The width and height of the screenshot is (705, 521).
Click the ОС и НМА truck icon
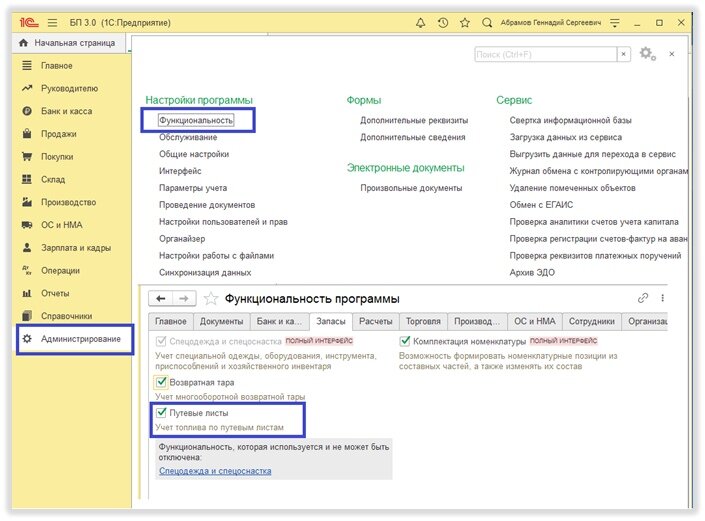[27, 225]
